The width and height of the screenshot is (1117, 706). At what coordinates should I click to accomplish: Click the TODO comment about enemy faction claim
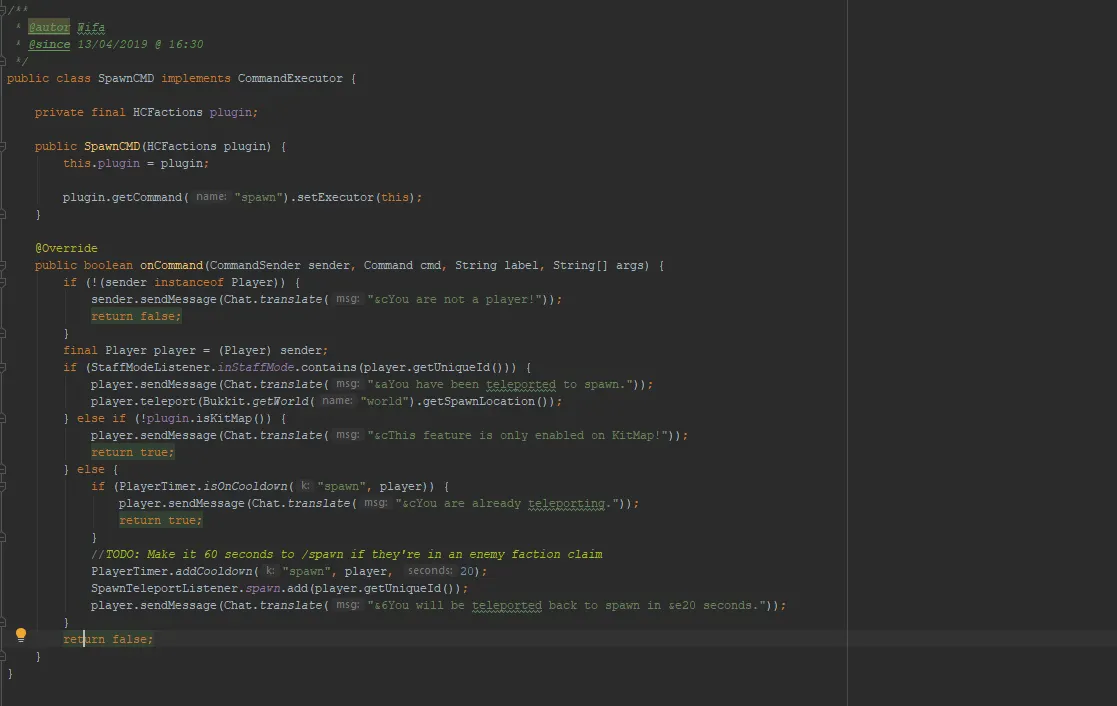point(352,554)
